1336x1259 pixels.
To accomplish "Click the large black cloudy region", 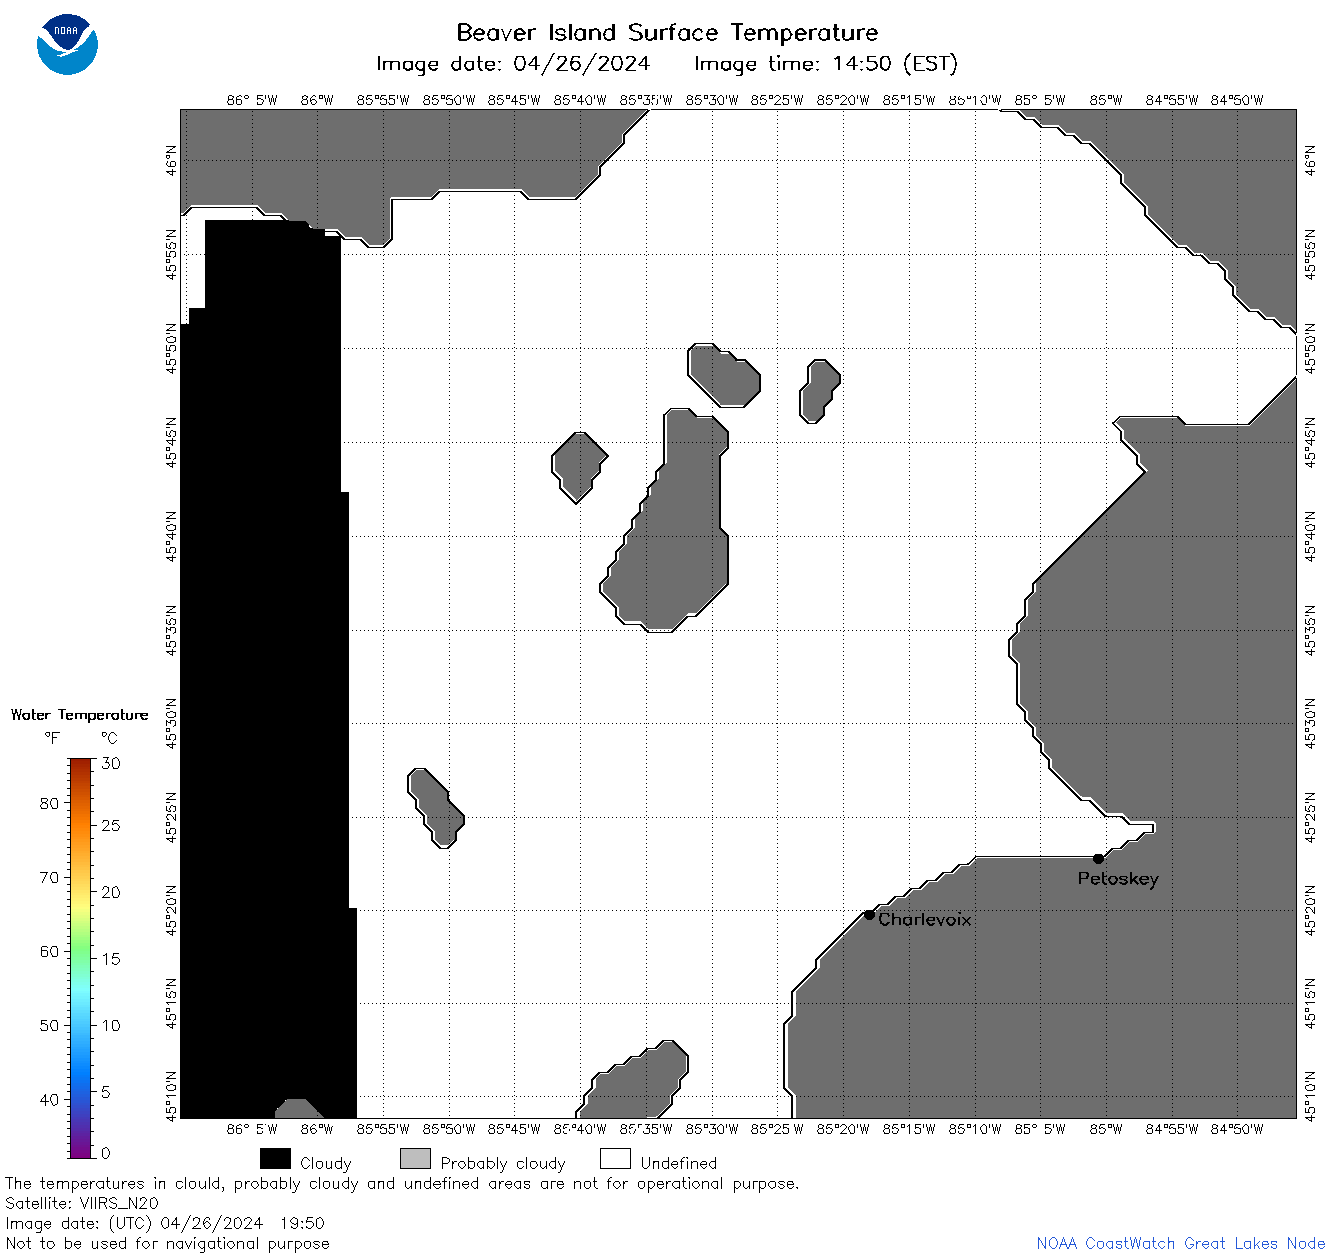I will click(268, 670).
